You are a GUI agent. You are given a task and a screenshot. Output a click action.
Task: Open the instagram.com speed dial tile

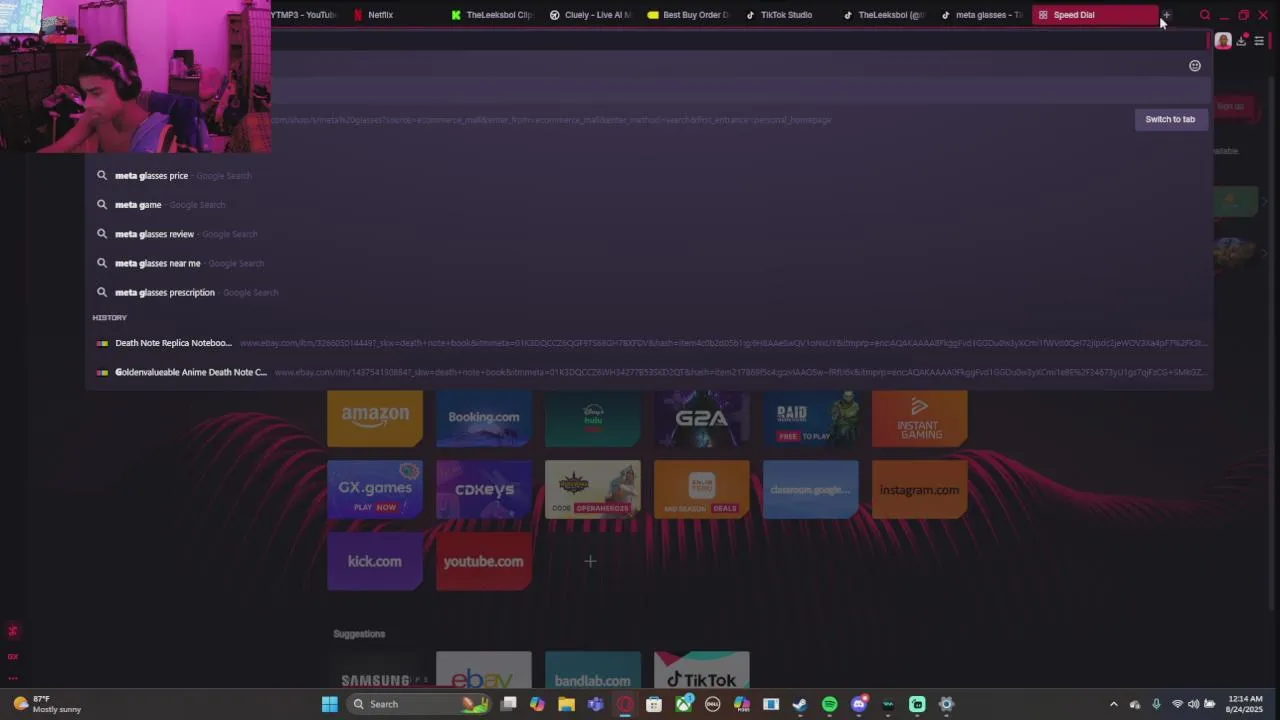920,490
